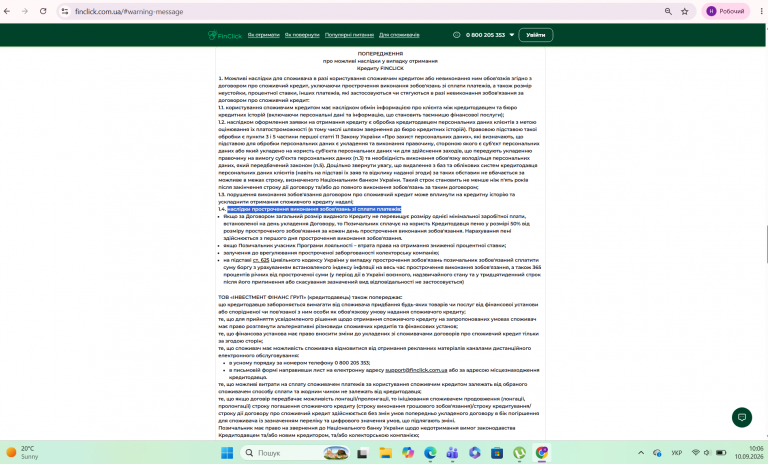Image resolution: width=768 pixels, height=464 pixels.
Task: Open the Windows Start menu
Action: point(227,453)
